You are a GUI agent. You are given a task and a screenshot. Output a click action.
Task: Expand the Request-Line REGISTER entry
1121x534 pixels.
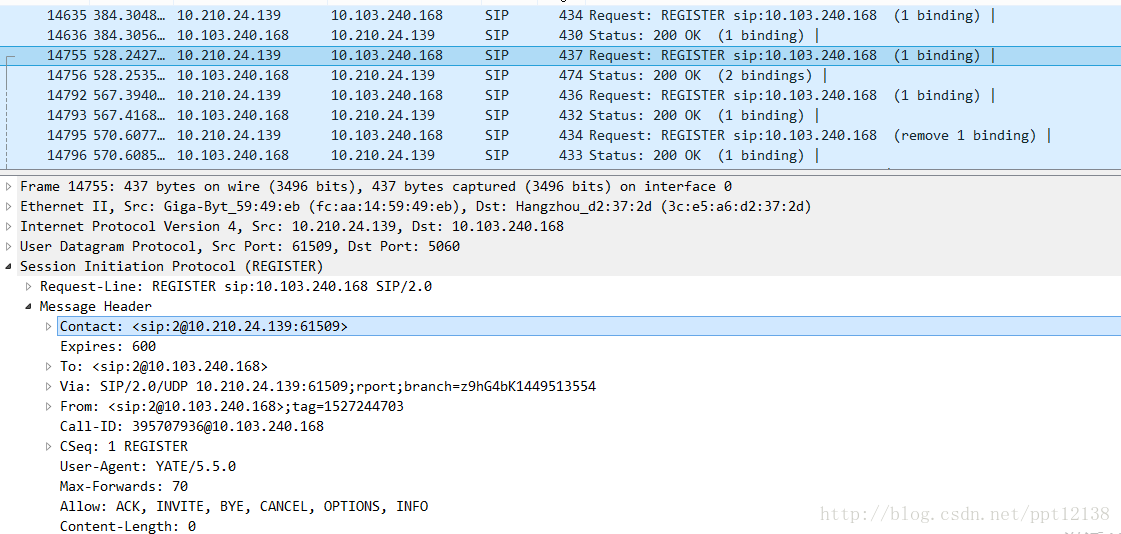(x=29, y=287)
